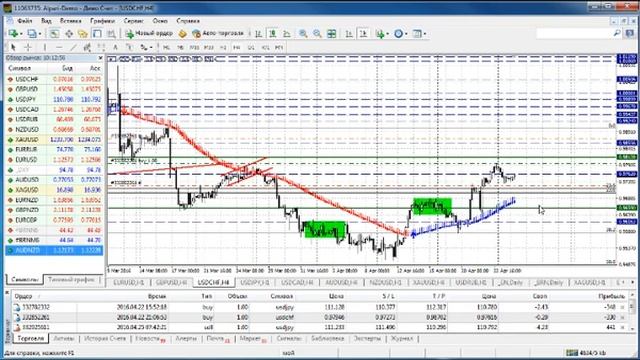This screenshot has width=640, height=360.
Task: Toggle the auto scroll chart icon
Action: (349, 34)
